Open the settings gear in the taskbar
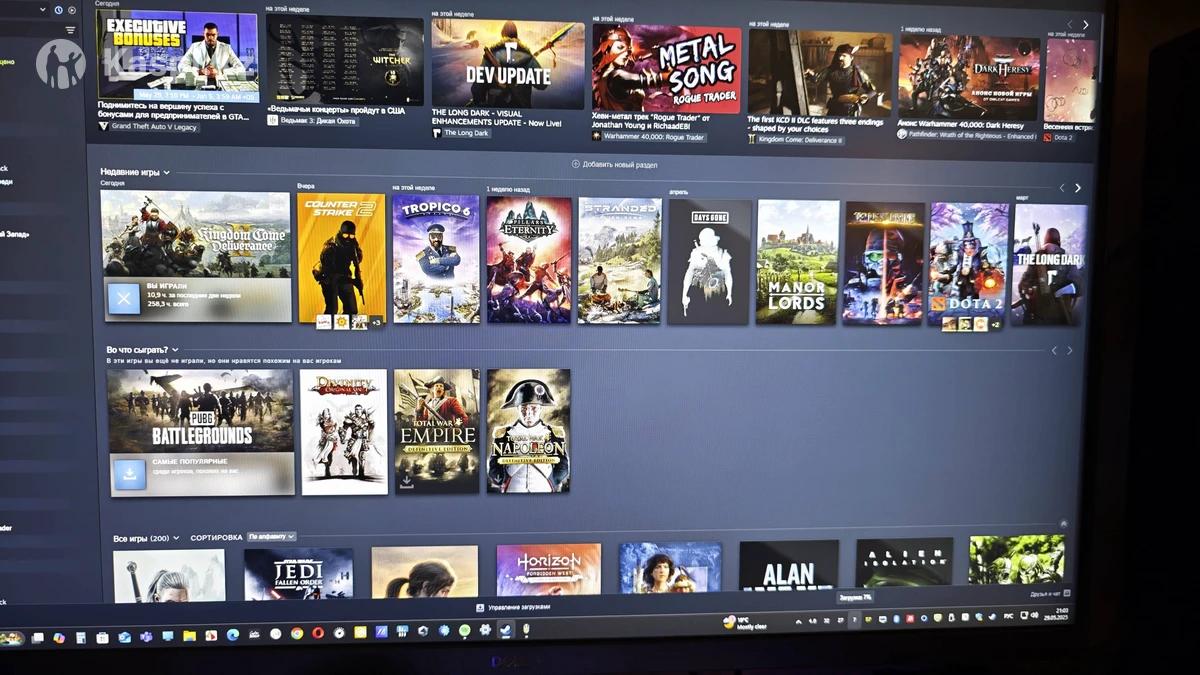This screenshot has height=675, width=1200. click(x=486, y=630)
